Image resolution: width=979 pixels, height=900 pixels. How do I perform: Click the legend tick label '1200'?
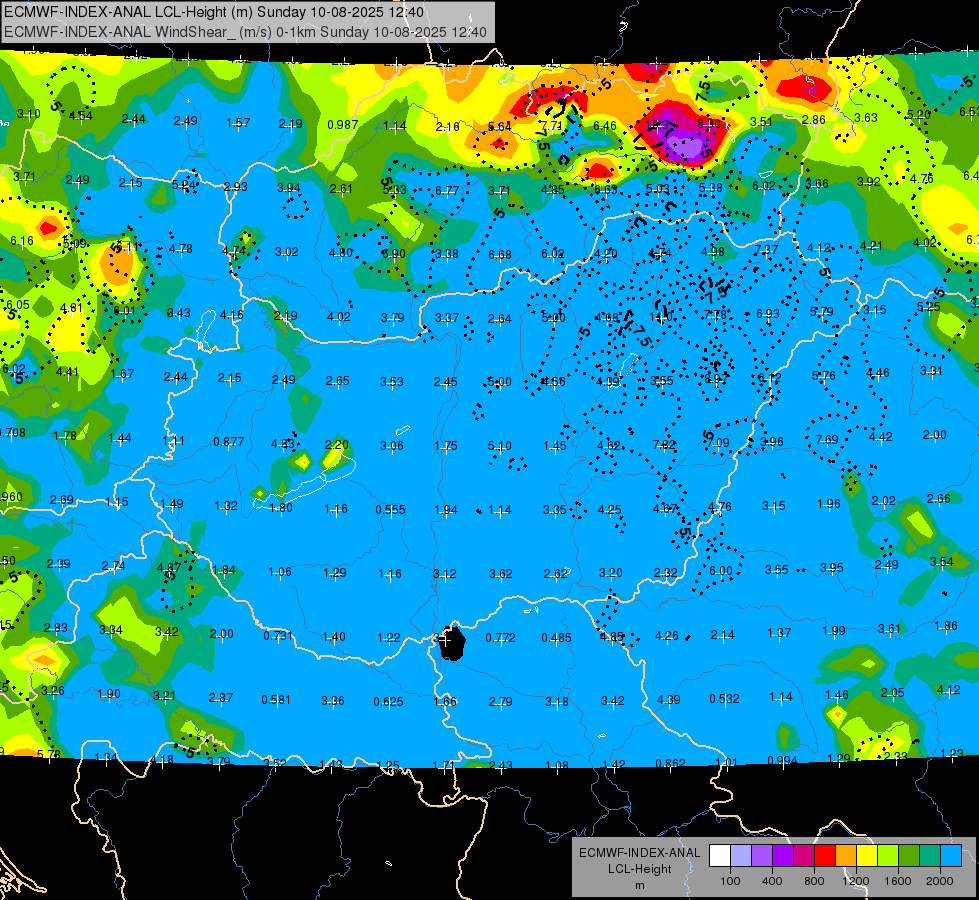855,881
